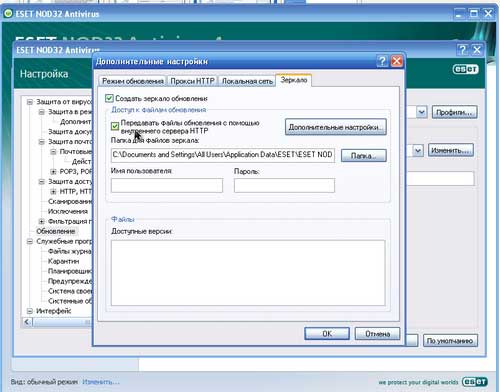Screen dimensions: 500x392
Task: Click the 'Профили...' button in the Настройка window
Action: click(455, 112)
